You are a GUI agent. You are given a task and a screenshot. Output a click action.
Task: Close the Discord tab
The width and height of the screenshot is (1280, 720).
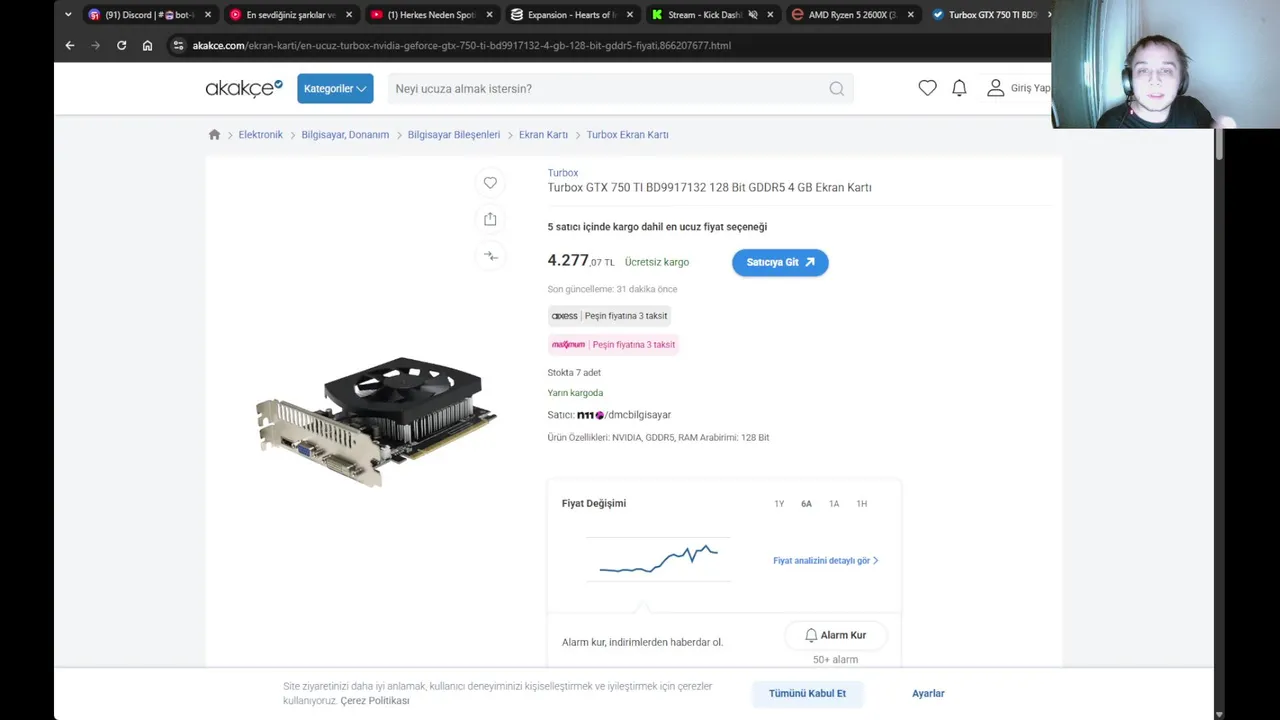pyautogui.click(x=208, y=15)
